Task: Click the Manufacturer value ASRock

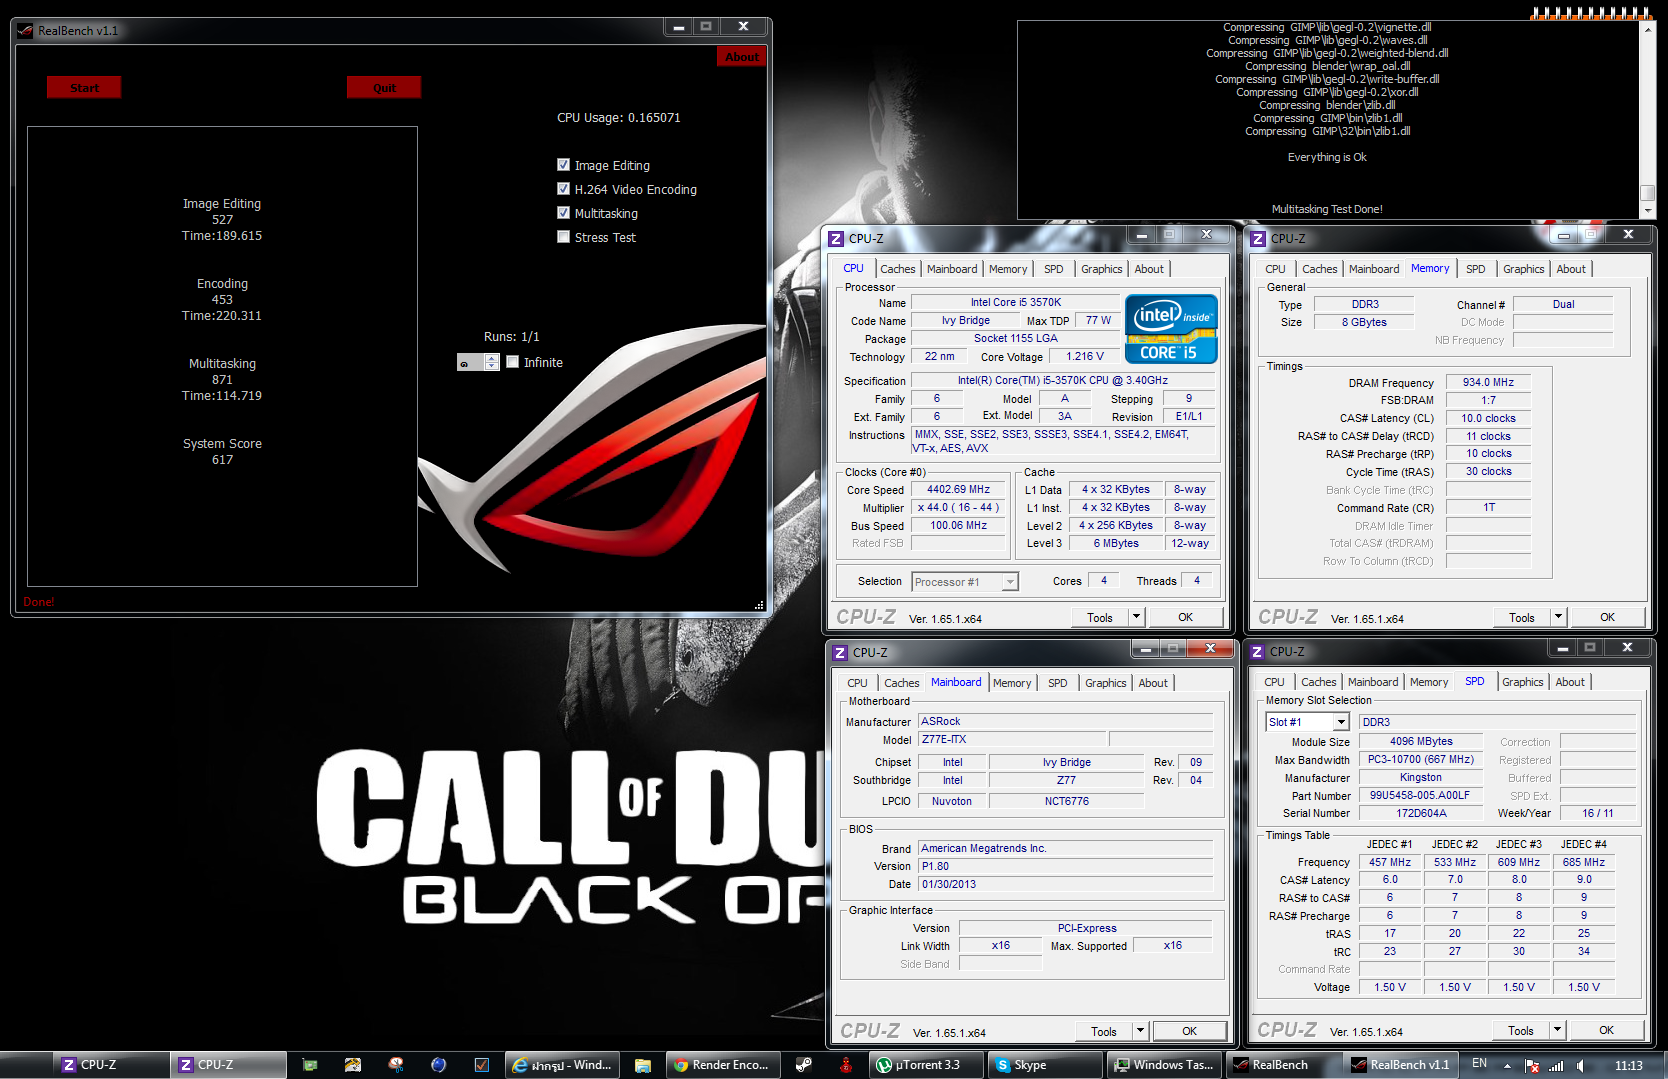Action: point(1065,721)
